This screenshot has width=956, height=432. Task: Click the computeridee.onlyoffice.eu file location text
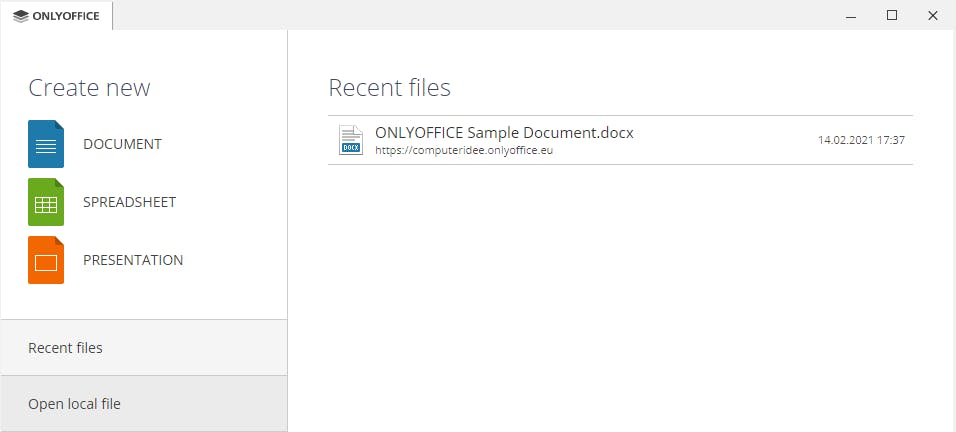[464, 151]
